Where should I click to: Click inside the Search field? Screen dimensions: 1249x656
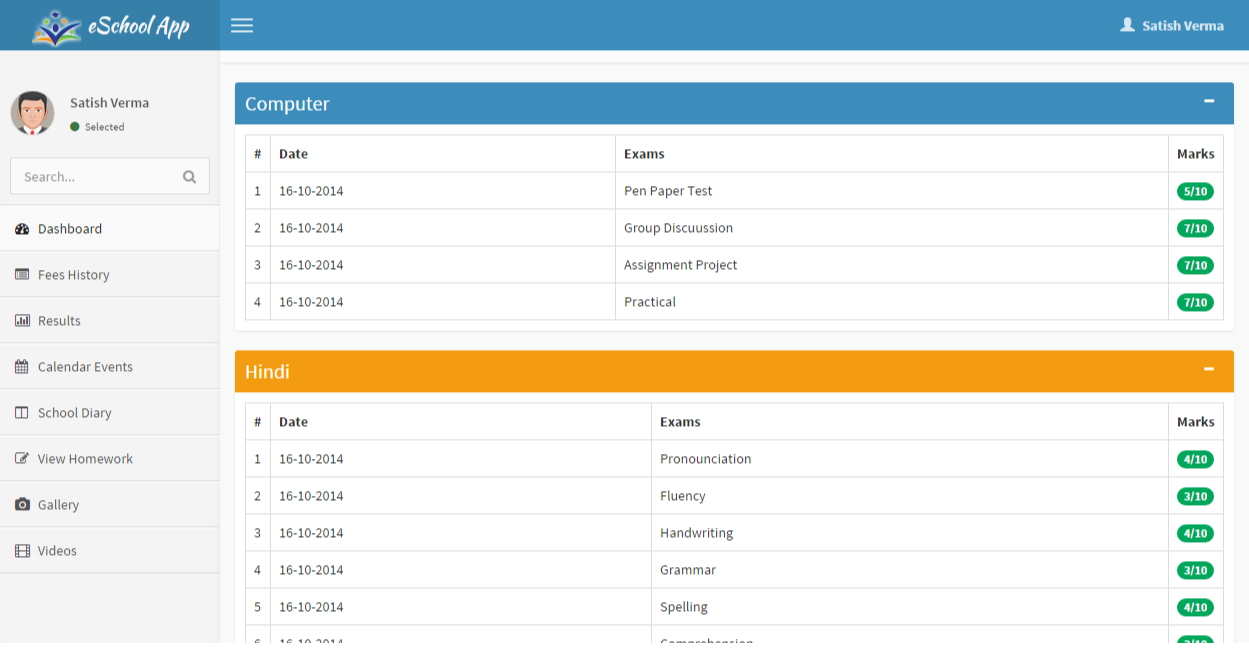[x=100, y=176]
